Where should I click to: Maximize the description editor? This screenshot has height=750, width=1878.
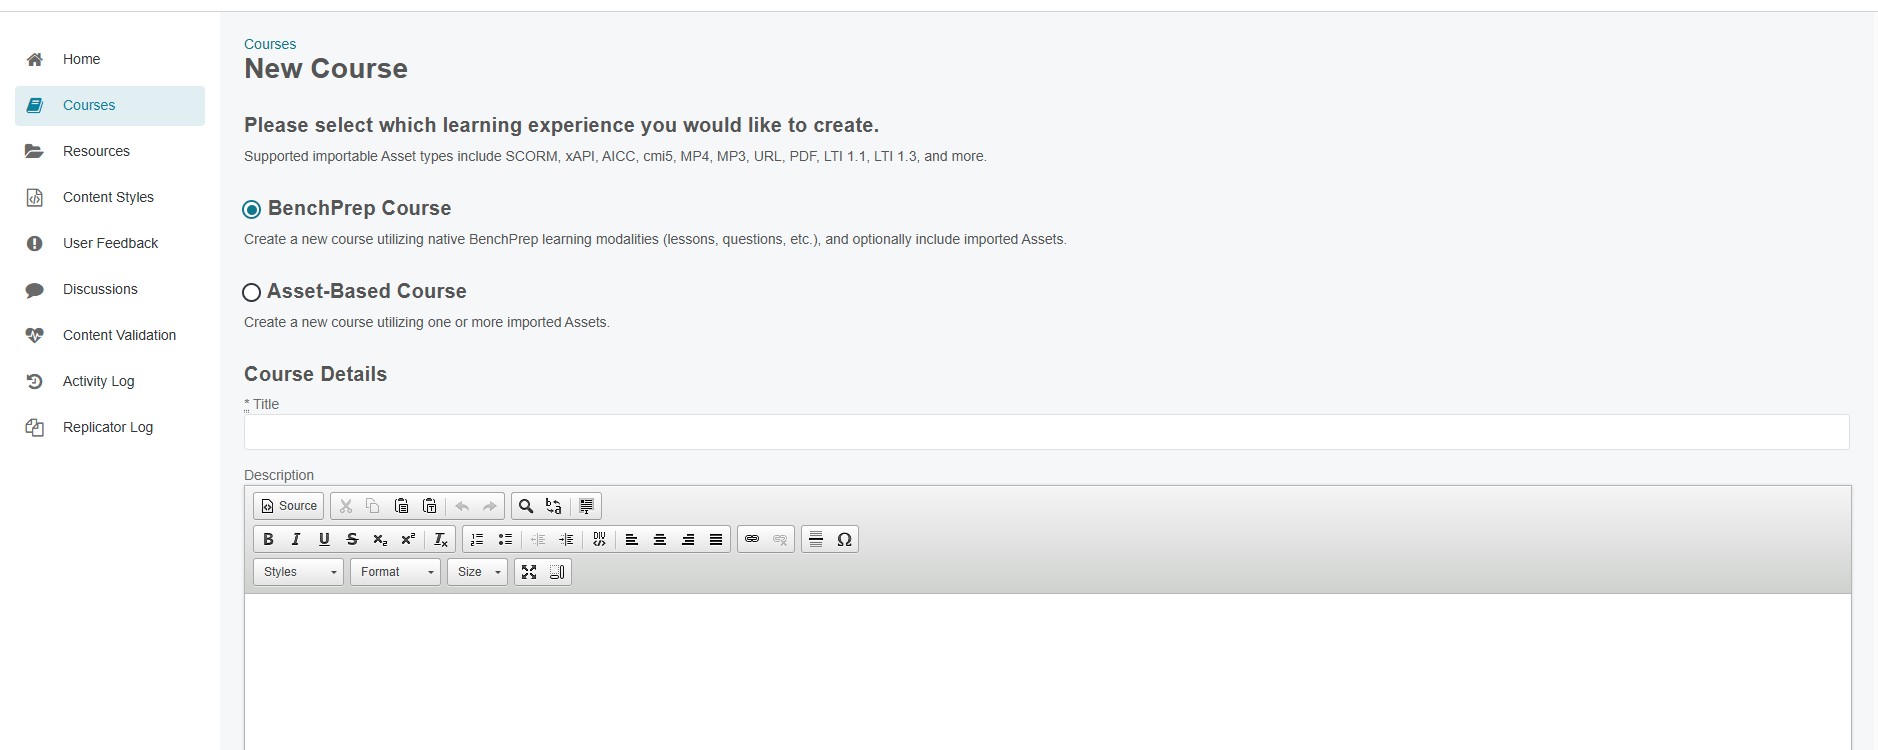click(x=529, y=572)
